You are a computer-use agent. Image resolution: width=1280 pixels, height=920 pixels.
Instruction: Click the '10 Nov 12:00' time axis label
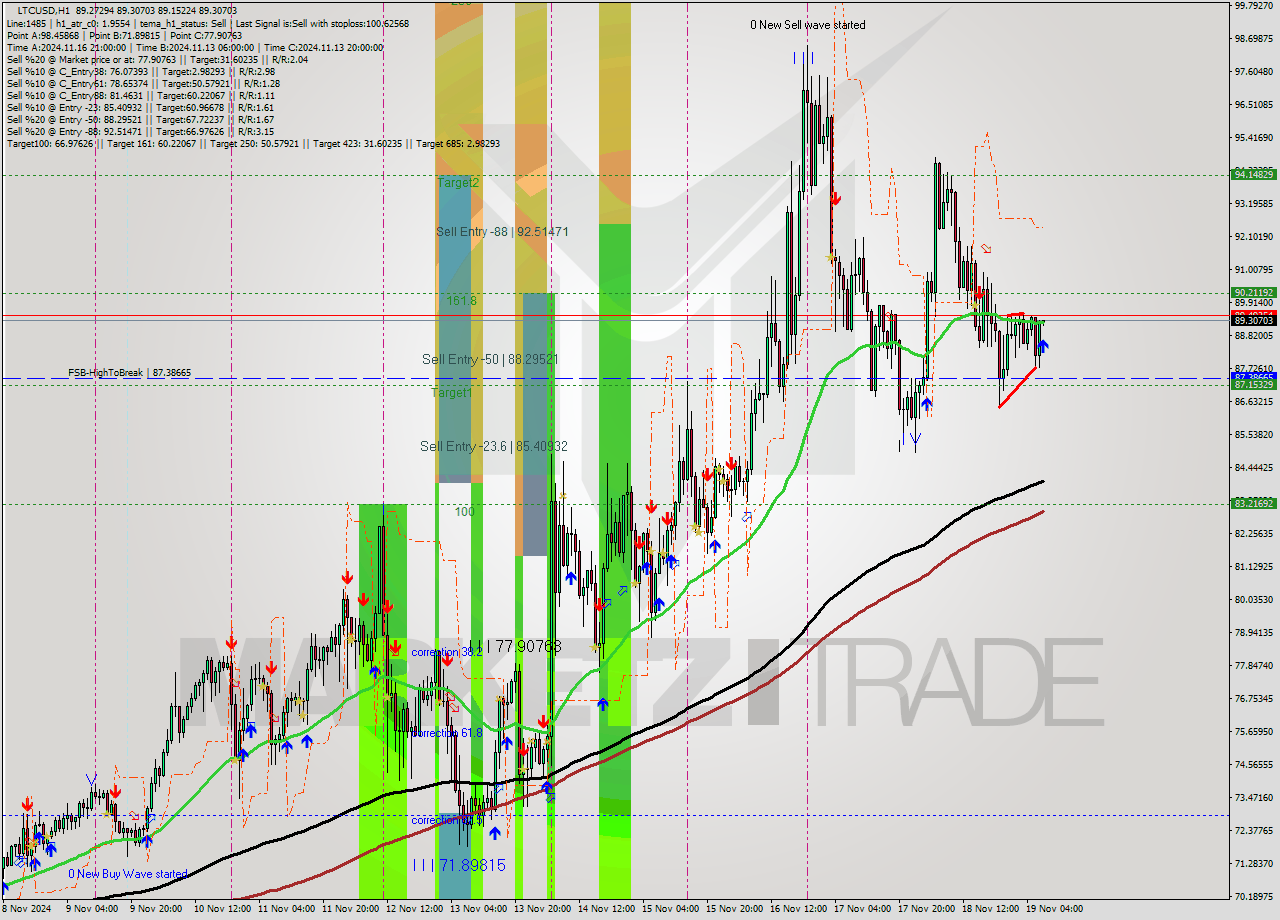click(x=223, y=910)
